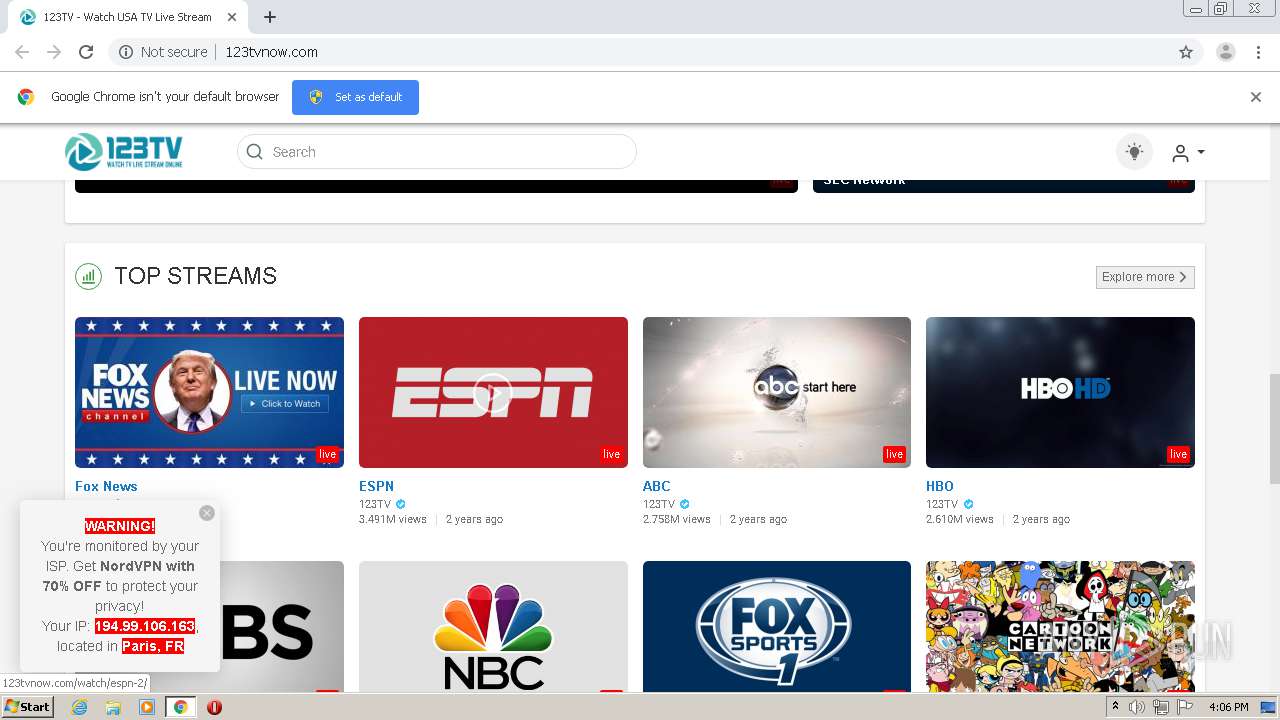The image size is (1280, 720).
Task: Click the network tray icon
Action: 1161,707
